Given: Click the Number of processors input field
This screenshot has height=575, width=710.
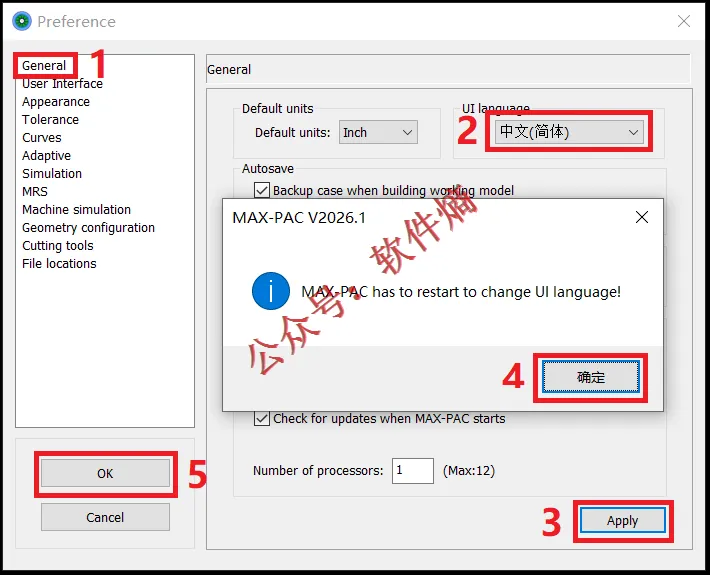Looking at the screenshot, I should 413,470.
